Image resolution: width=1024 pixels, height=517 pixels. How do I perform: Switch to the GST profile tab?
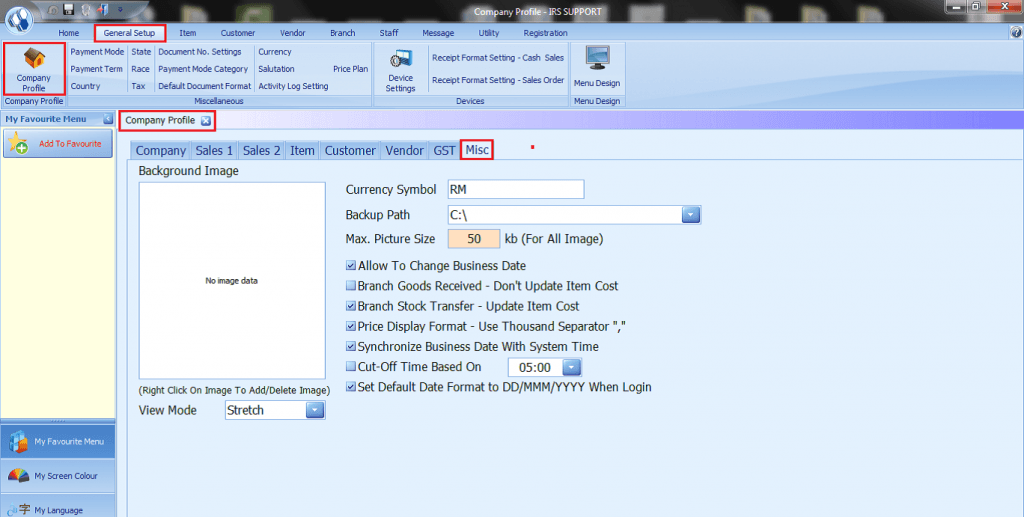444,151
